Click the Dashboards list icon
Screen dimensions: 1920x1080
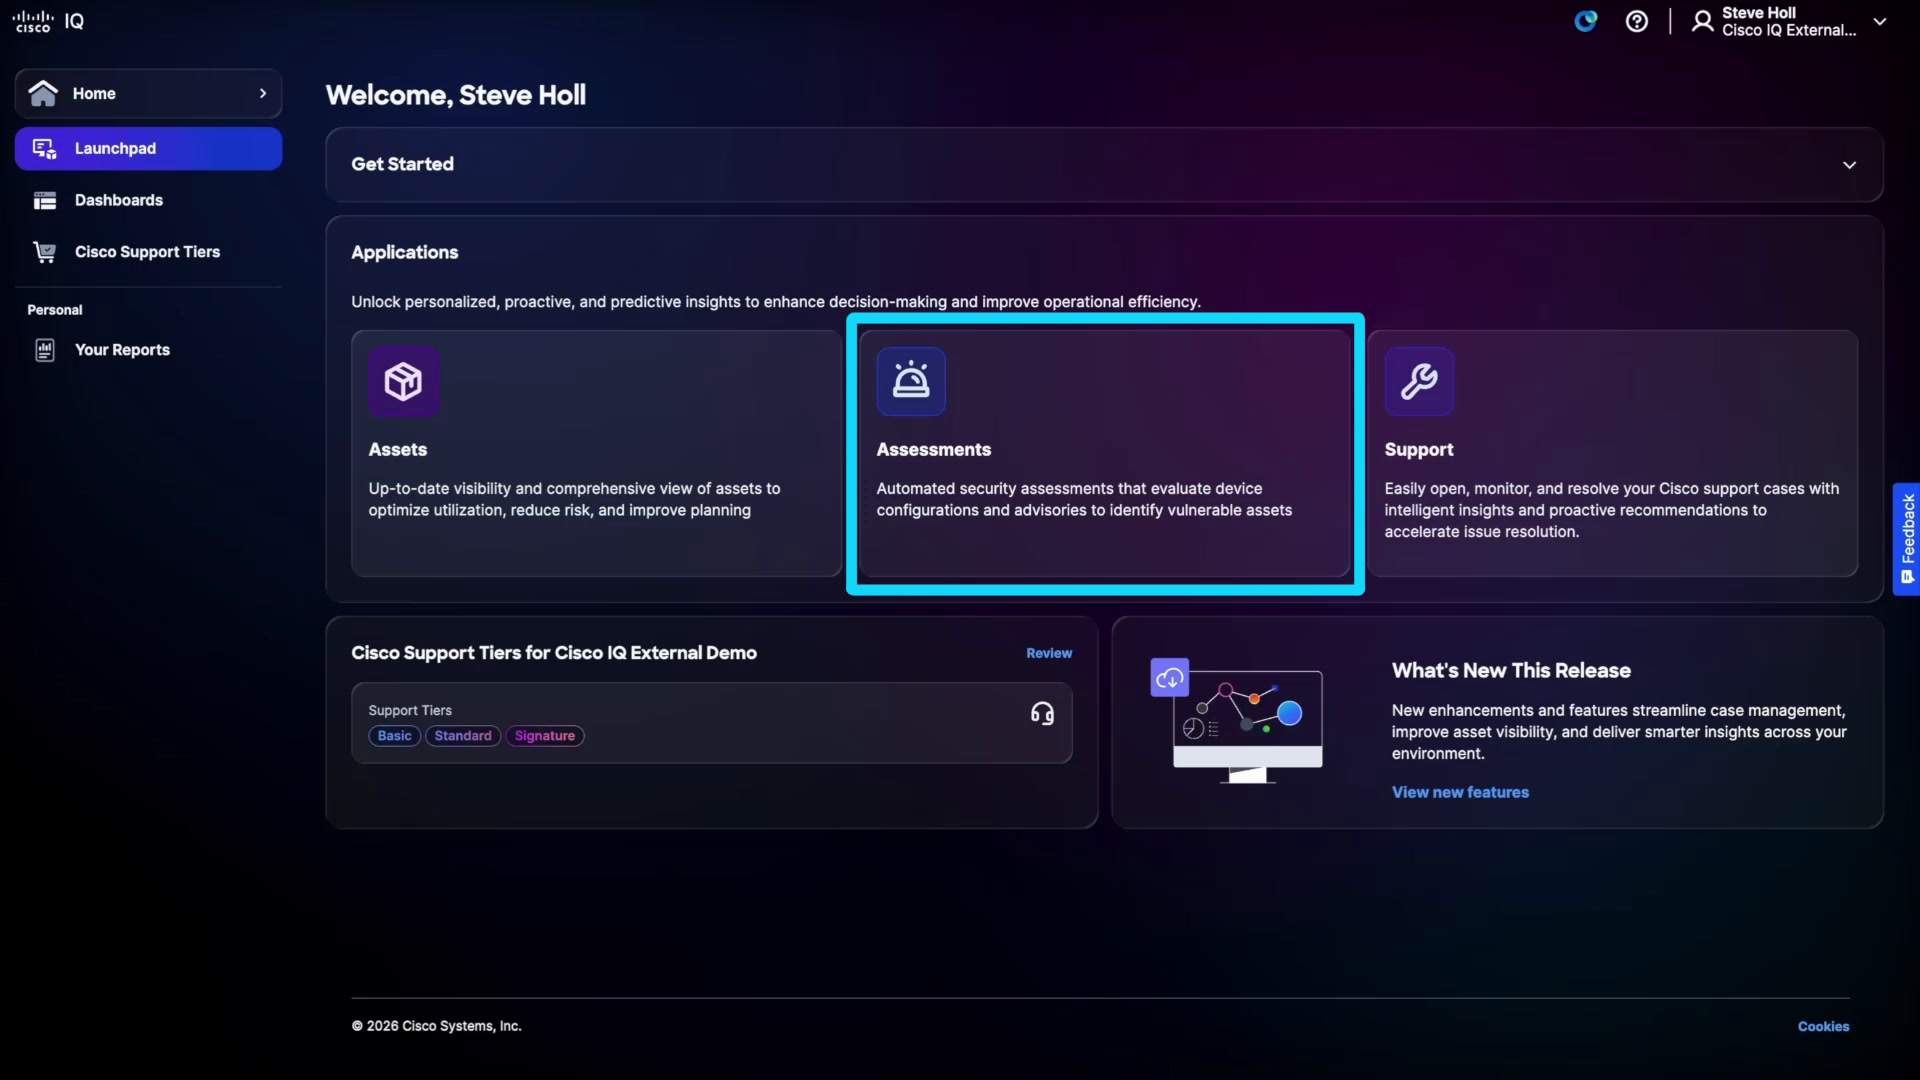tap(44, 200)
